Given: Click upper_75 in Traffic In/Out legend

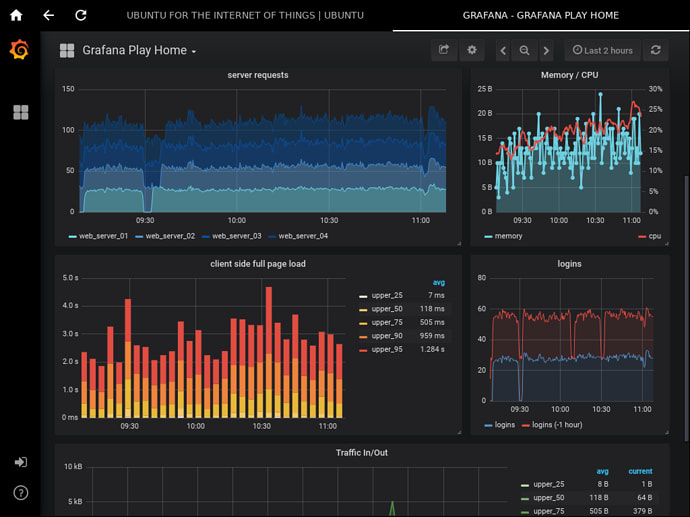Looking at the screenshot, I should click(x=549, y=511).
